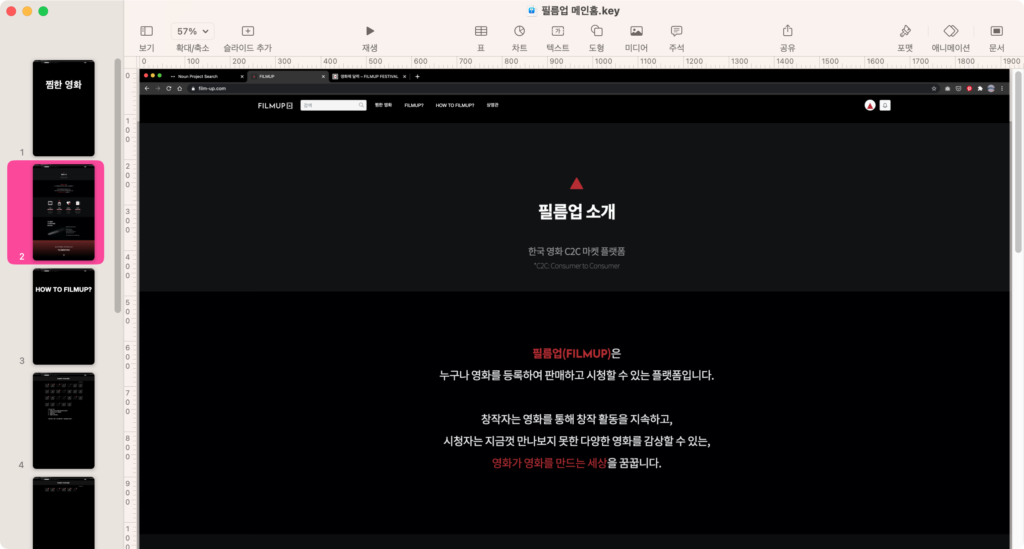Click the FILMUP logo in site header

click(x=275, y=105)
